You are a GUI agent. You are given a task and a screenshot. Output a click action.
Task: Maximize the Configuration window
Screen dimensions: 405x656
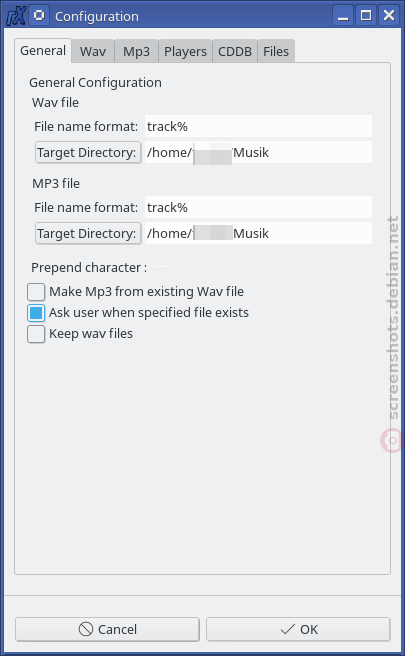click(x=366, y=16)
